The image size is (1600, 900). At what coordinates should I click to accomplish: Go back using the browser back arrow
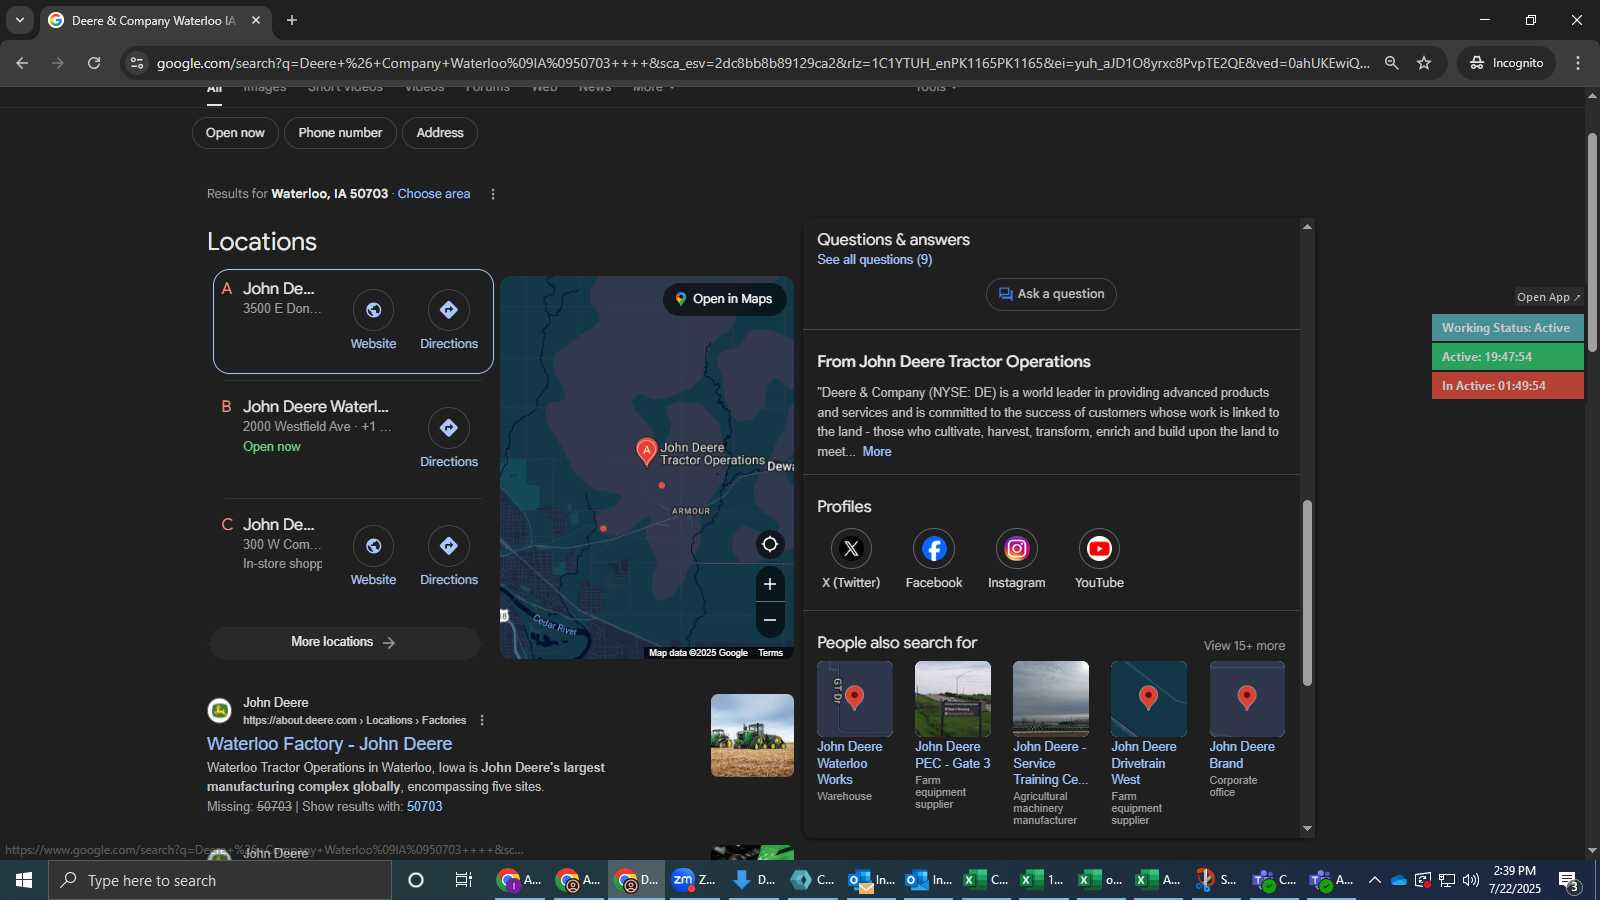(x=22, y=63)
